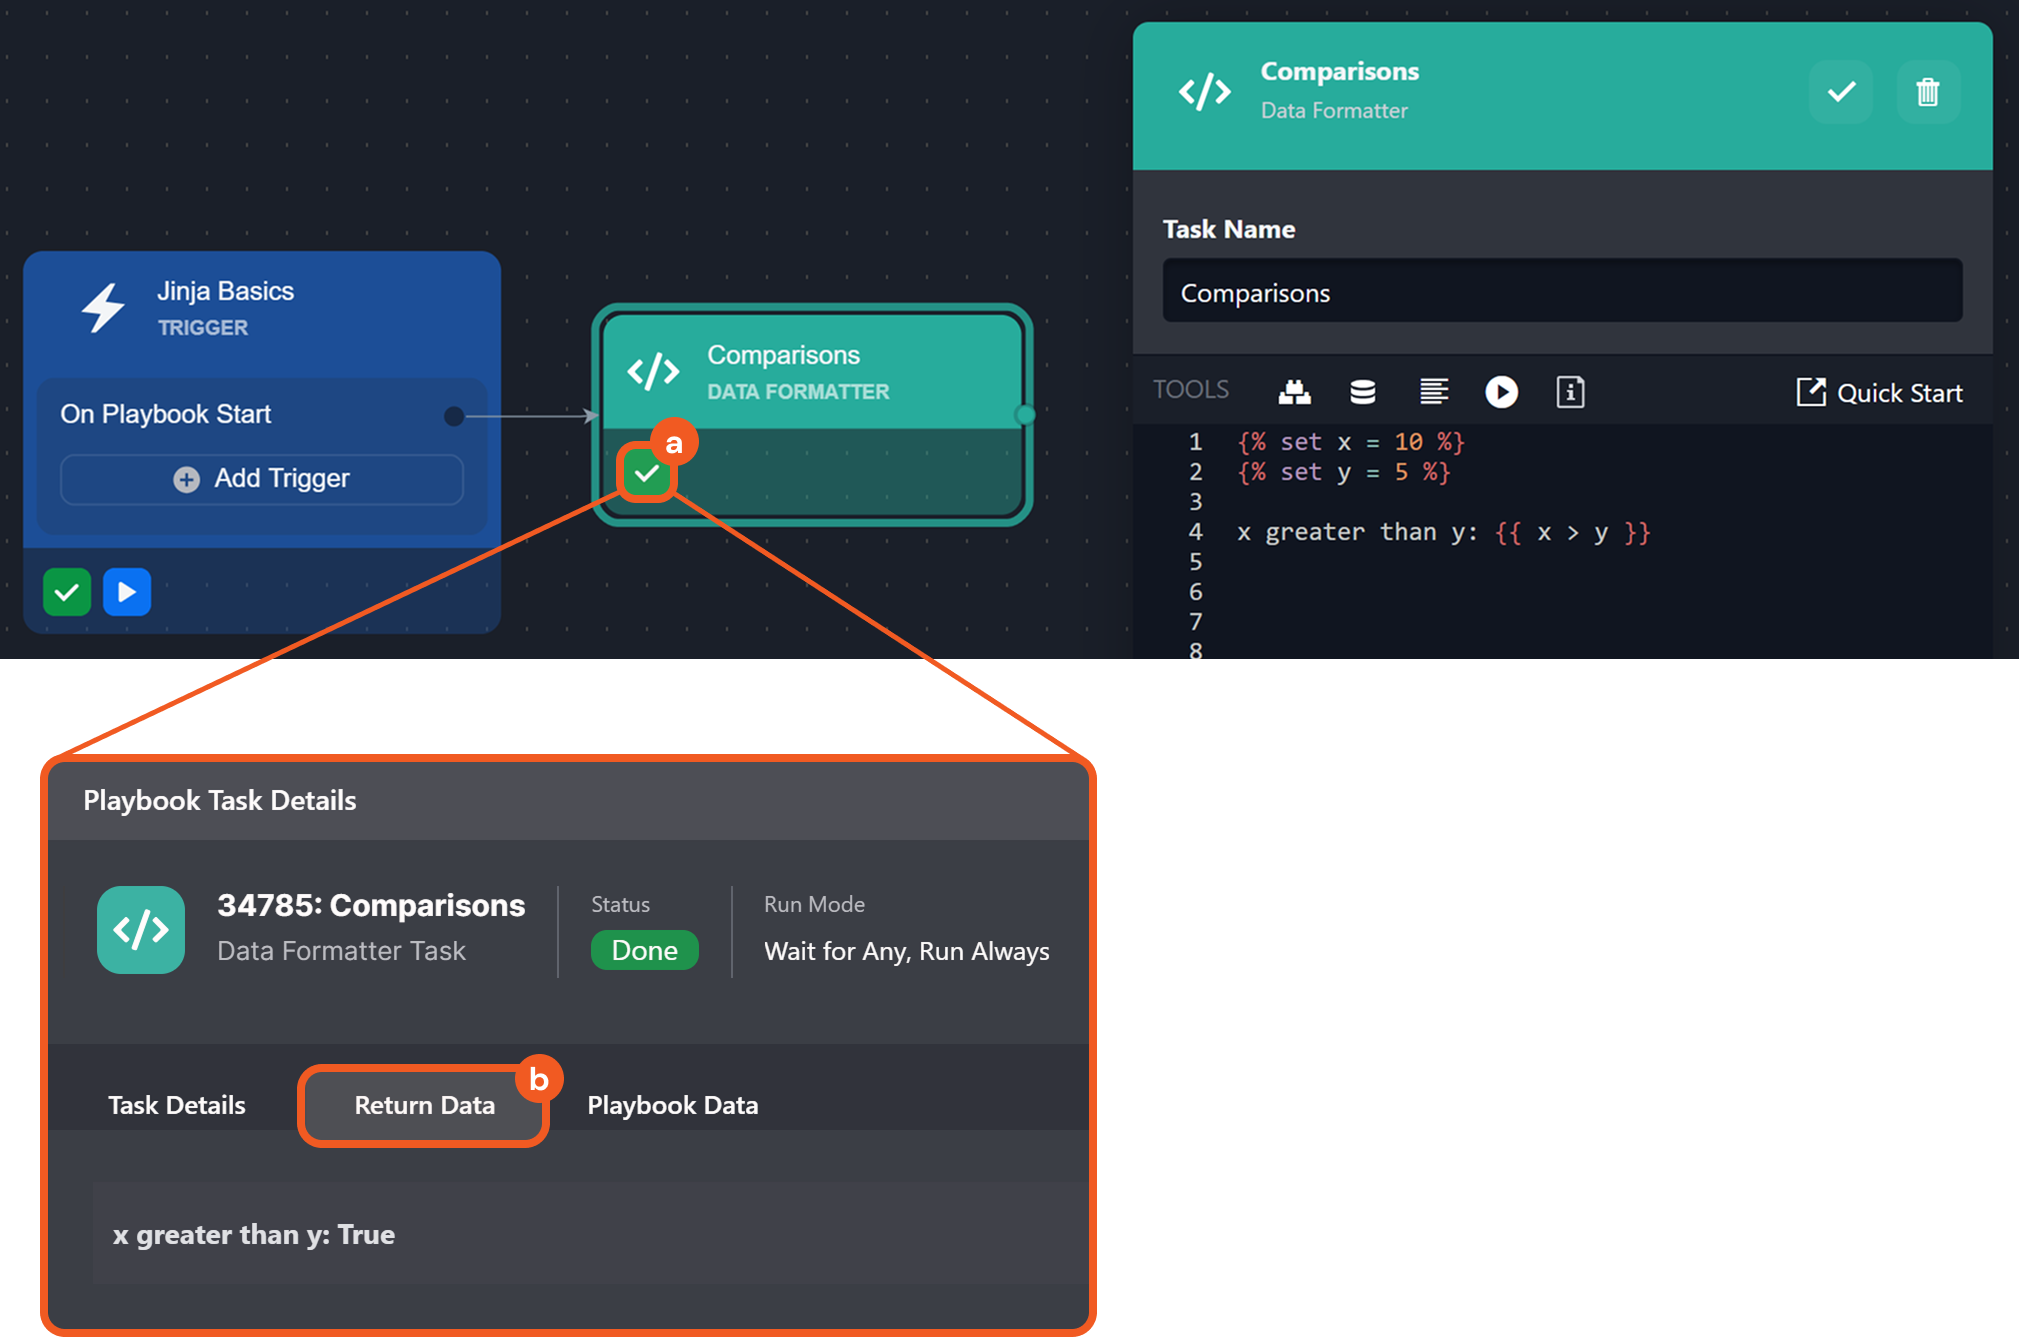Click green checkmark under Jinja Basics trigger
Viewport: 2019px width, 1337px height.
point(67,592)
